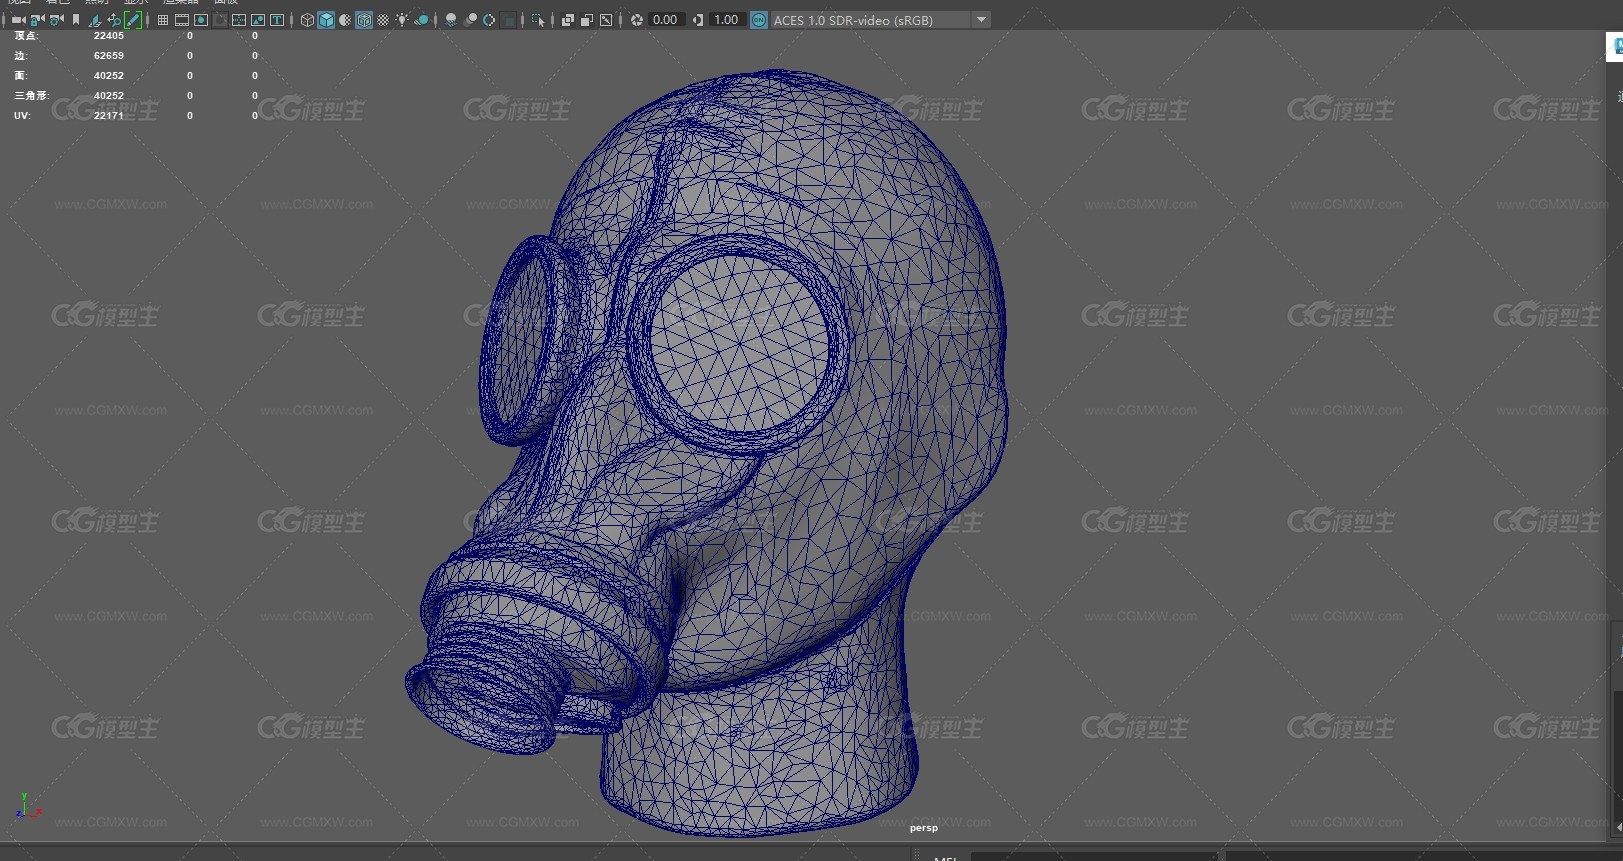1623x861 pixels.
Task: Click the camera Bookmarks icon
Action: (x=76, y=20)
